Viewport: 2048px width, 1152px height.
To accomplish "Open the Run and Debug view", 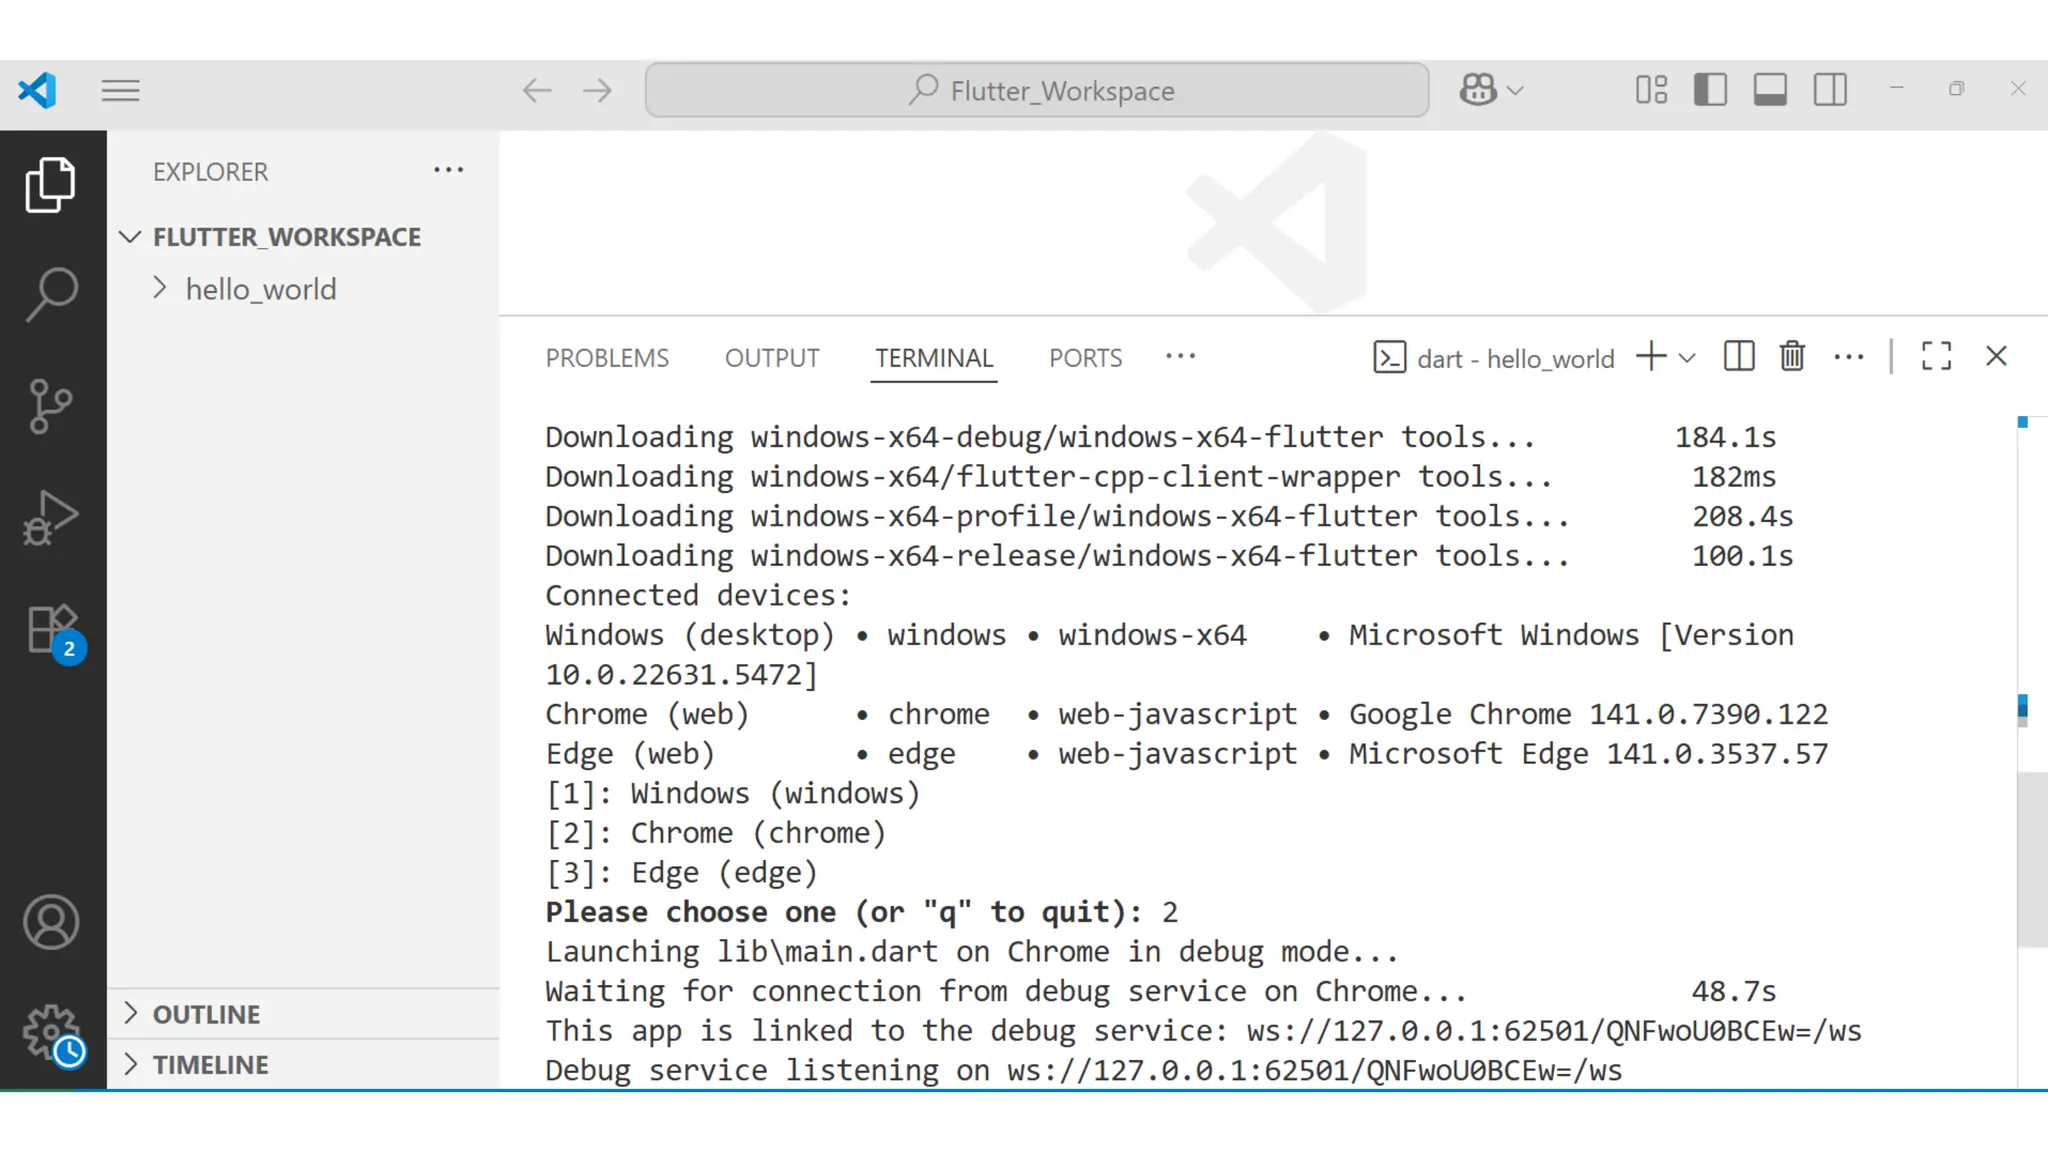I will click(x=51, y=518).
